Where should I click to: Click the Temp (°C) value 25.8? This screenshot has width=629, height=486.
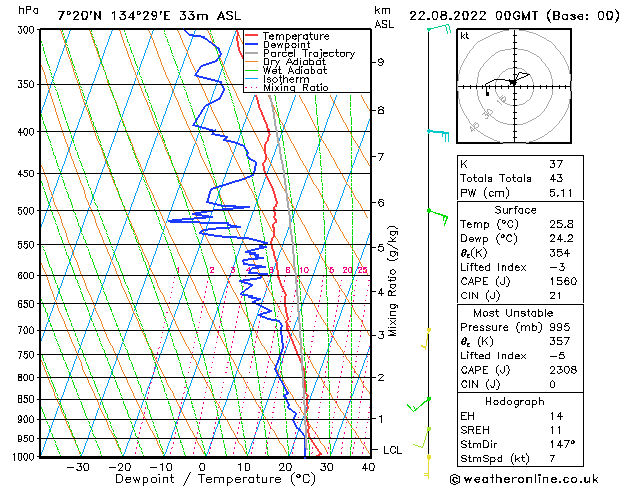(x=561, y=224)
